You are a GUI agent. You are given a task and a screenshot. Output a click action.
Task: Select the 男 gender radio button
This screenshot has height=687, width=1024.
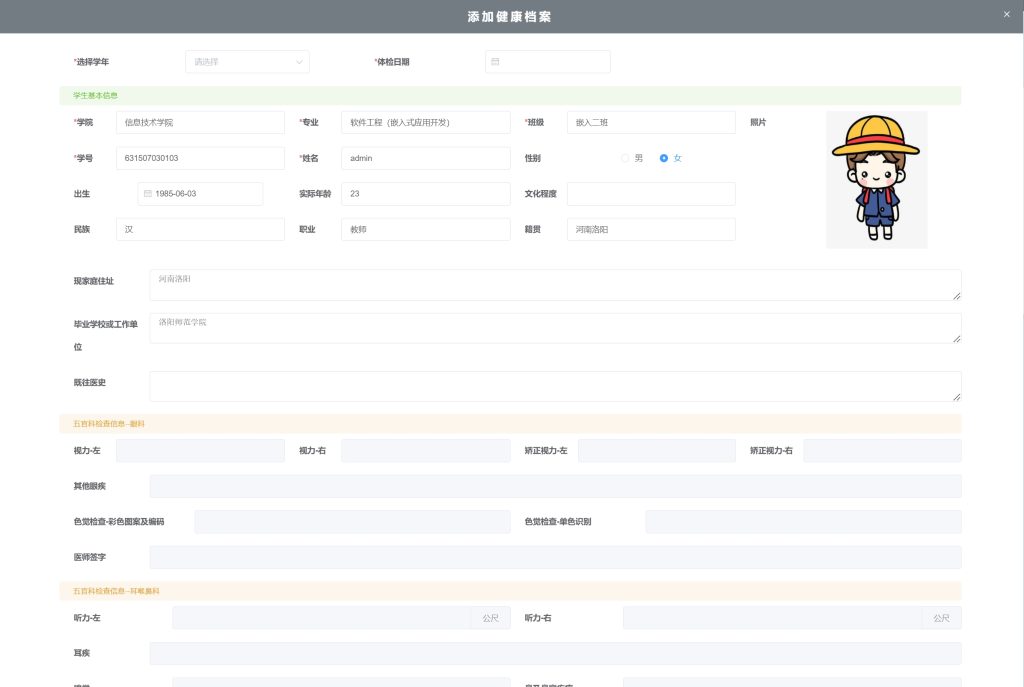point(625,158)
